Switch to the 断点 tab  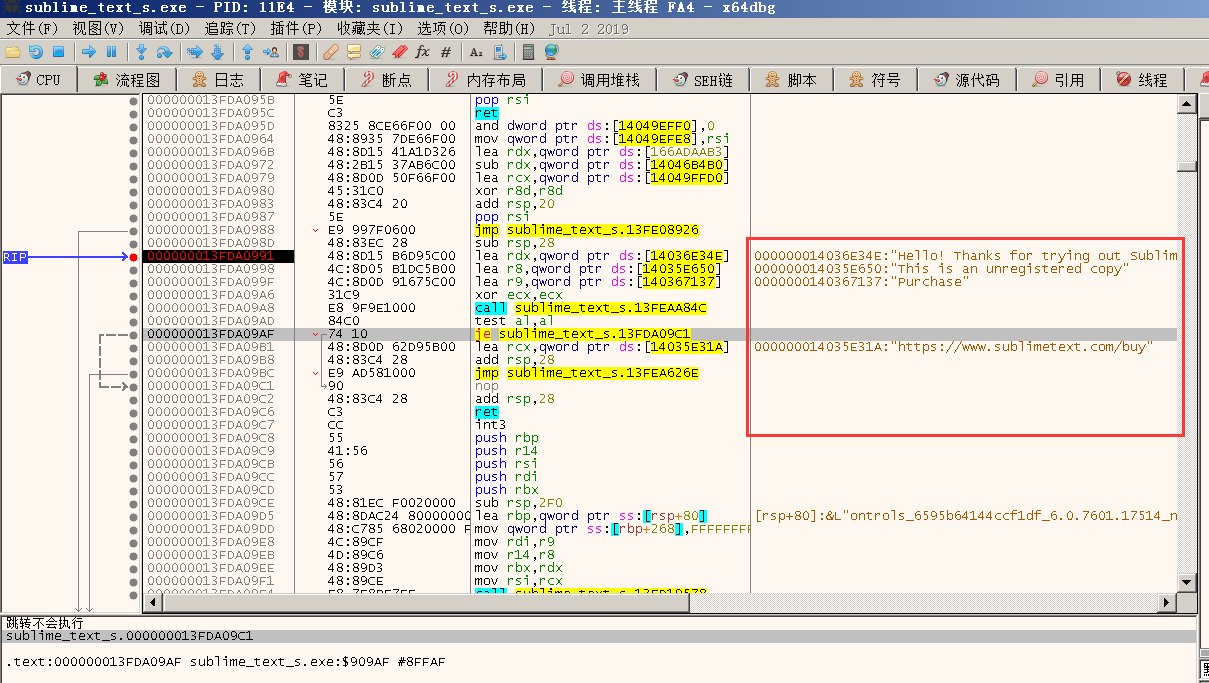386,80
